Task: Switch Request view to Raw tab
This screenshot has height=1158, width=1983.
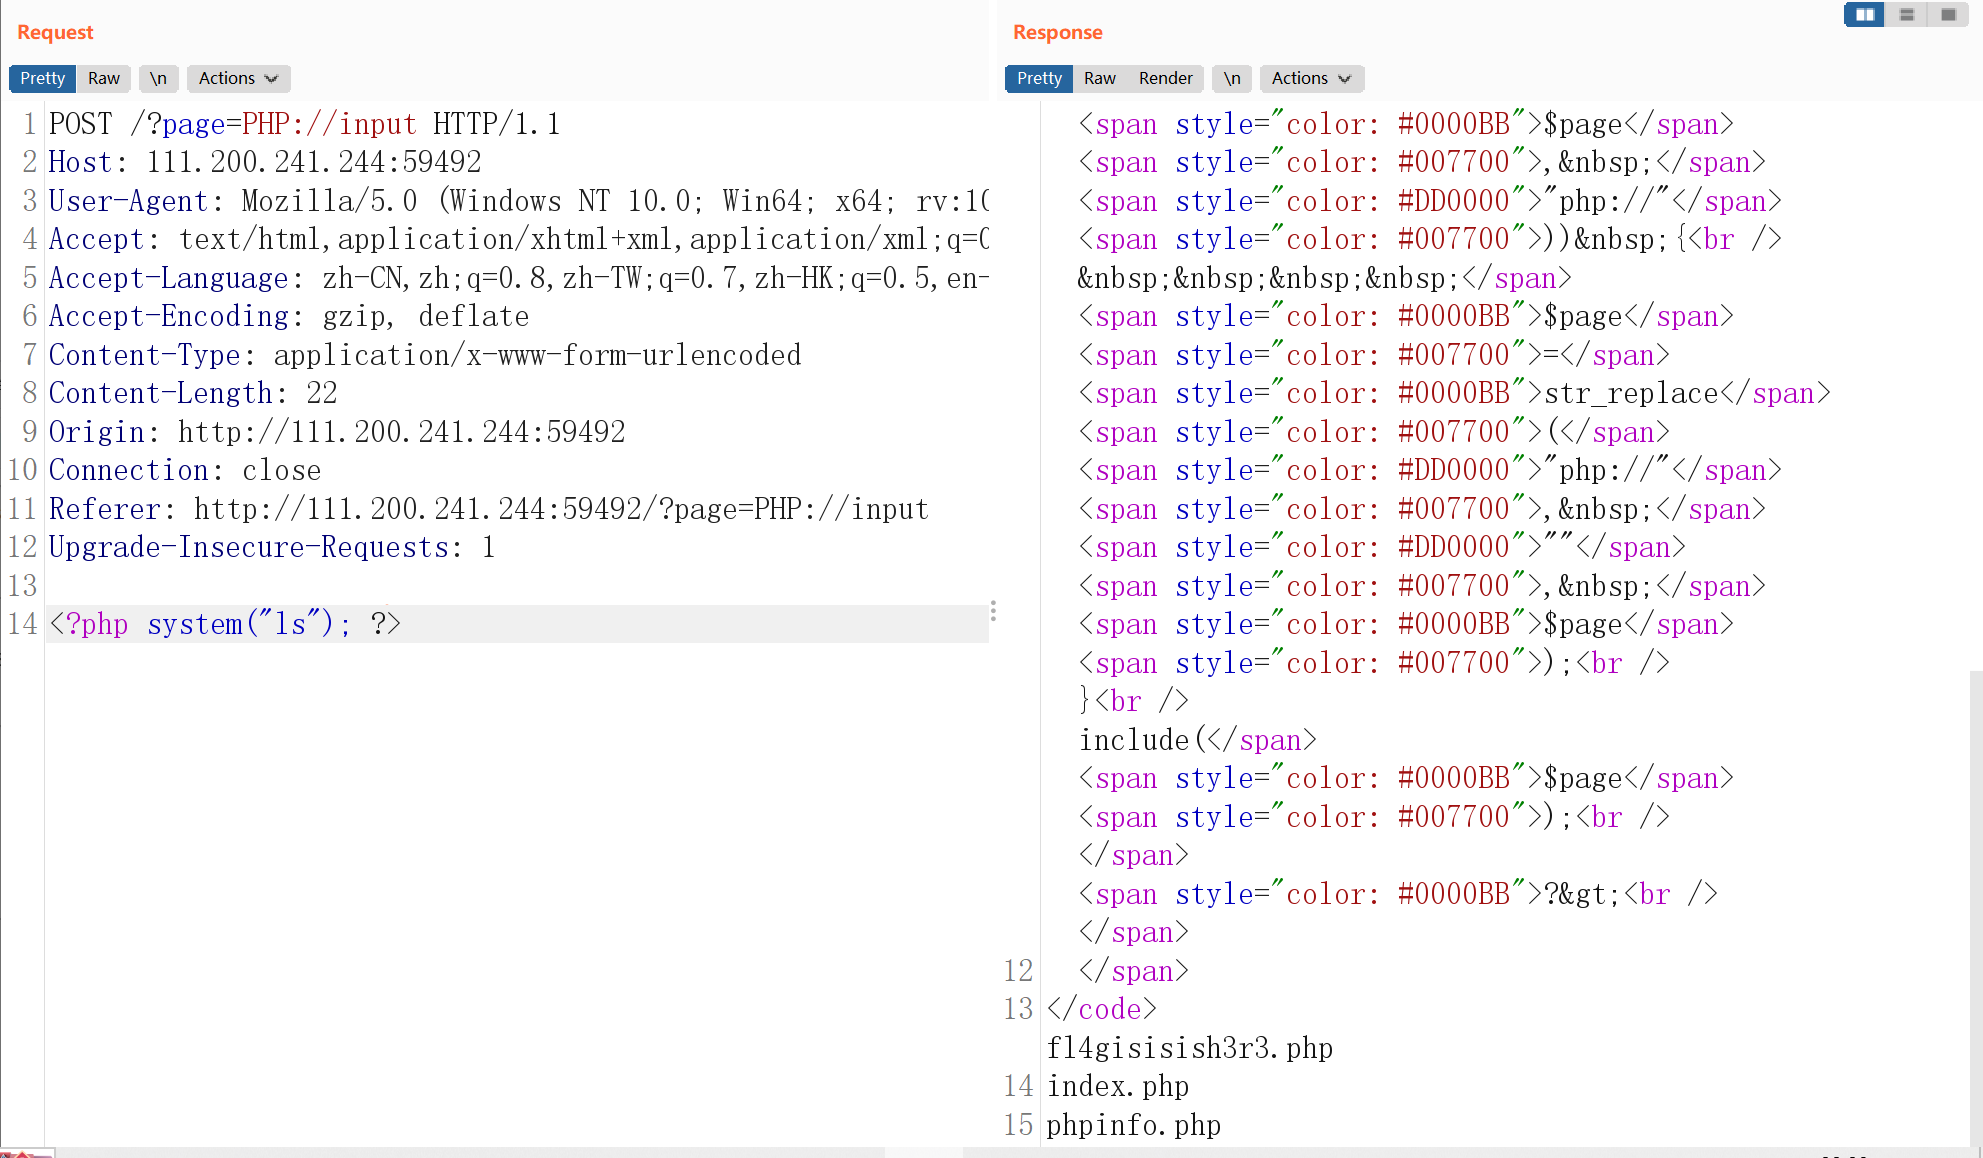Action: (103, 78)
